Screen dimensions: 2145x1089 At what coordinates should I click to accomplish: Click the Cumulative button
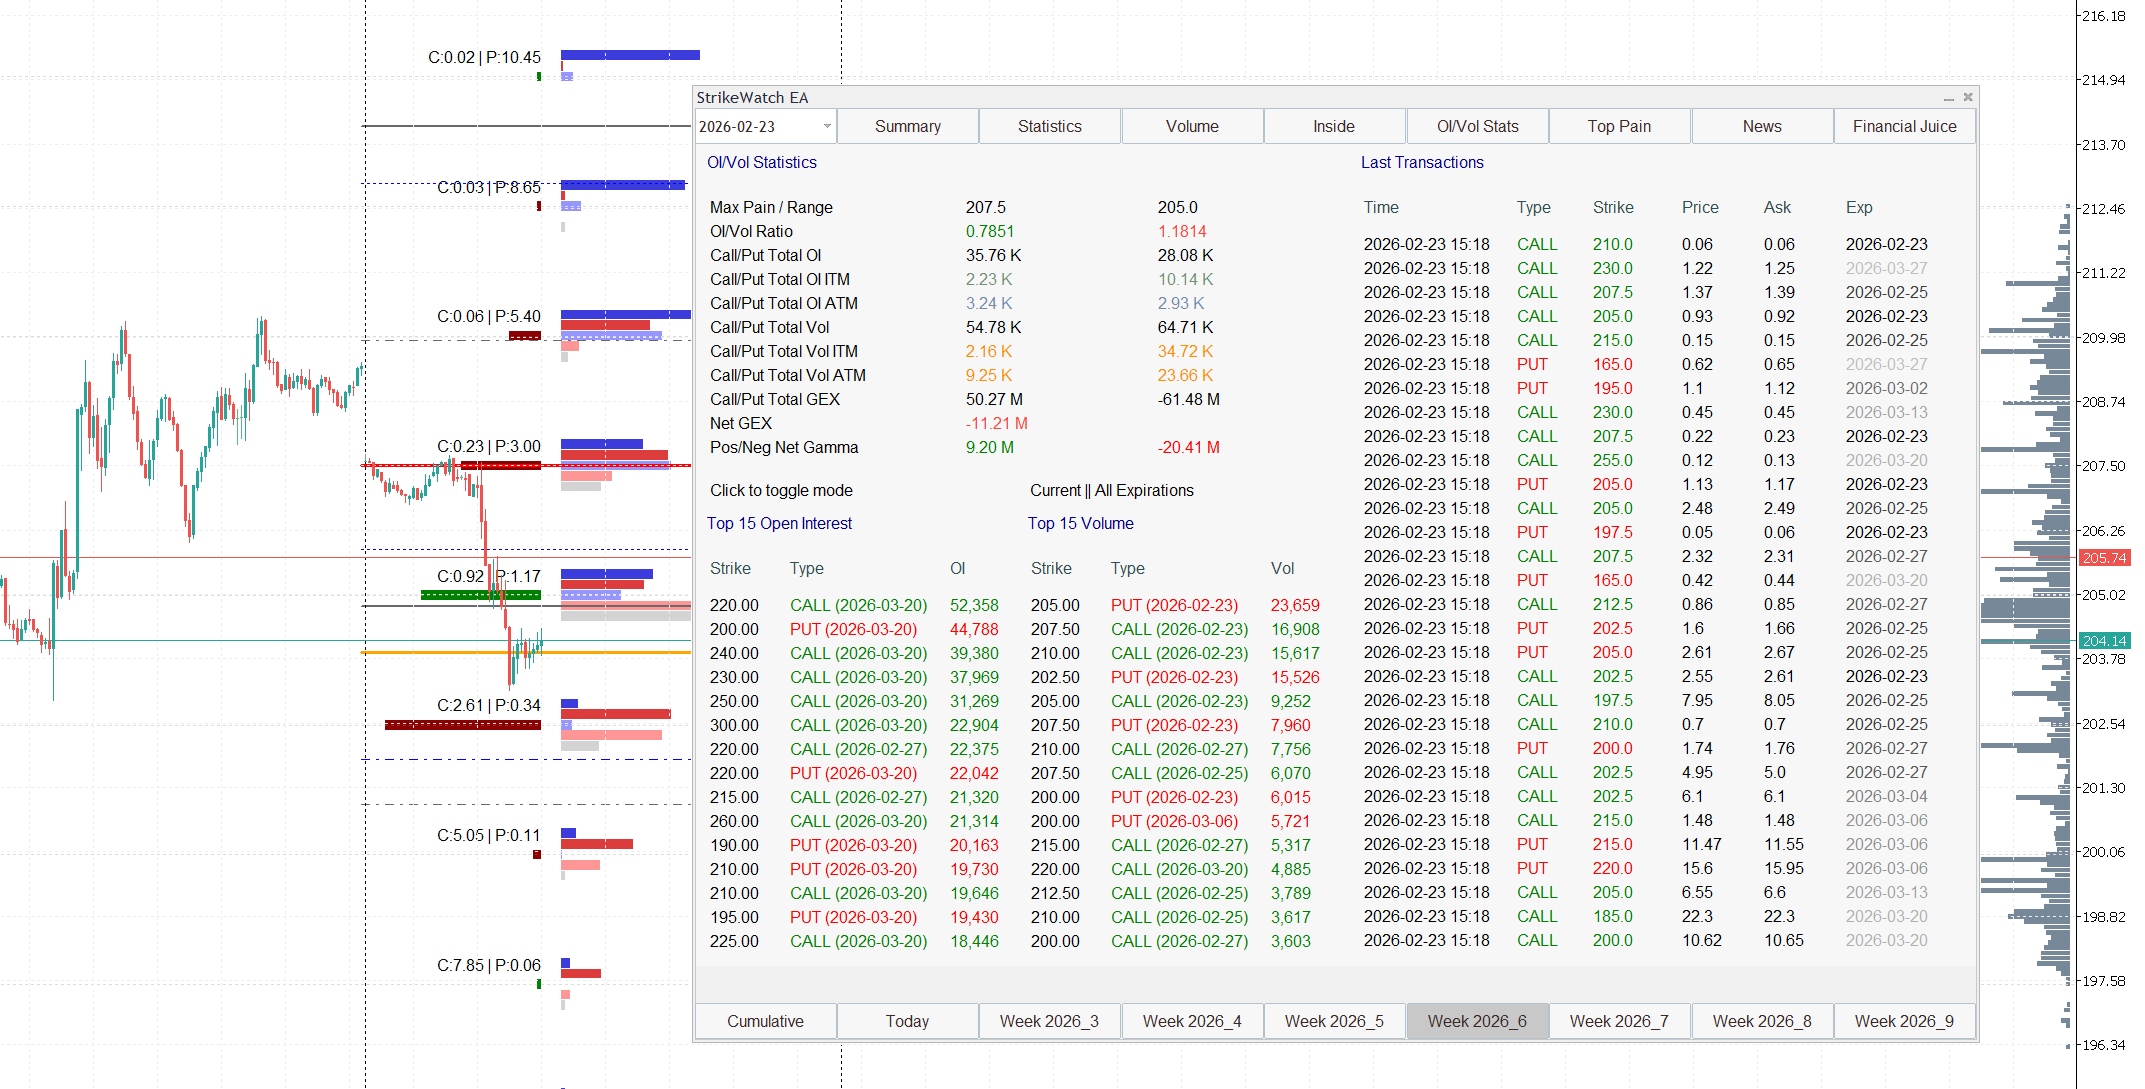(765, 1021)
